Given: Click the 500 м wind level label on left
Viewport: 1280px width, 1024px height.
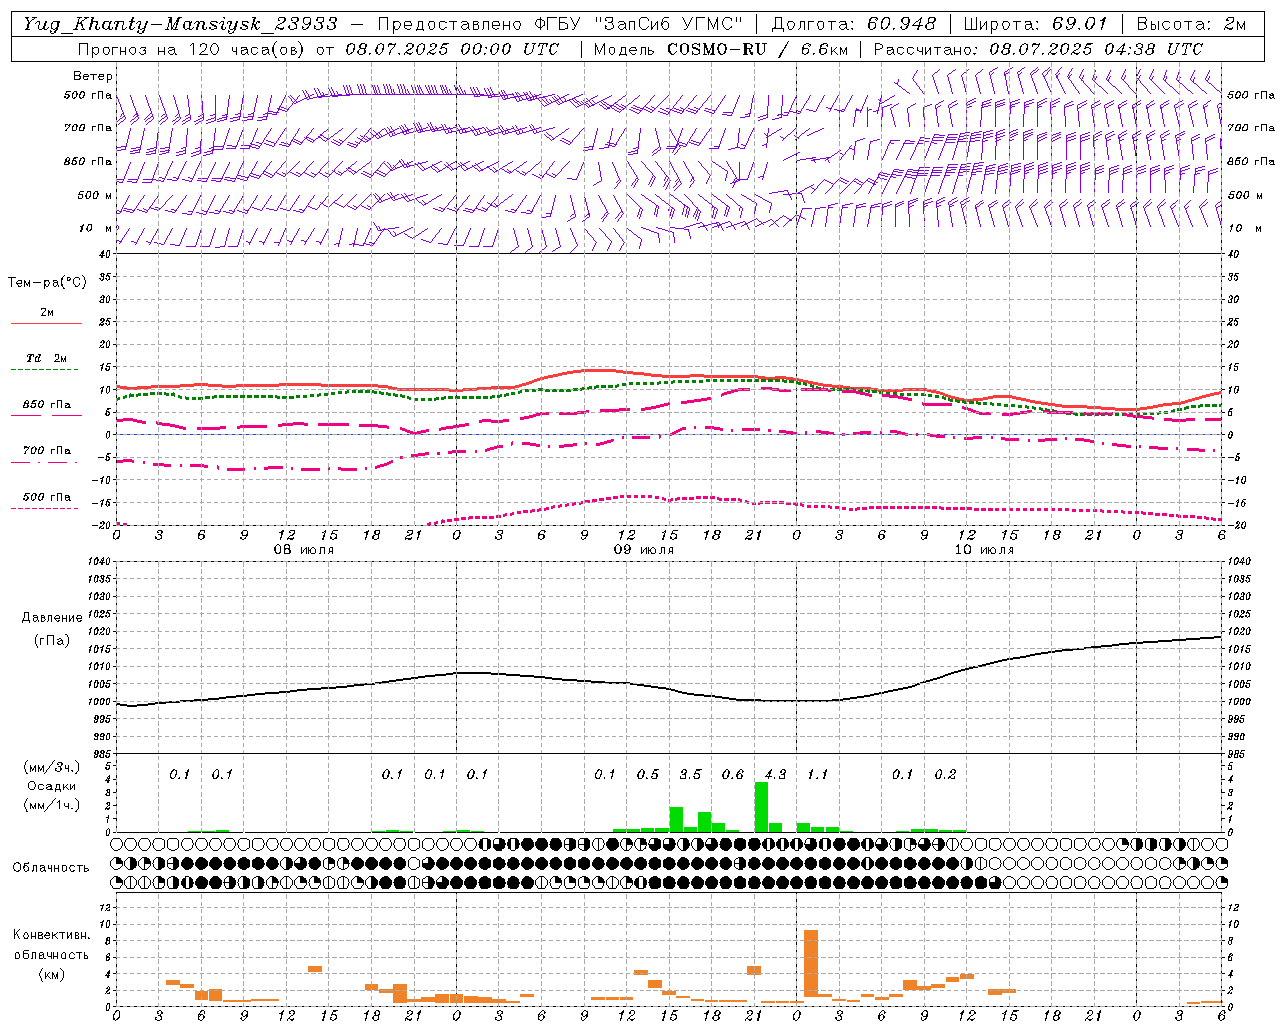Looking at the screenshot, I should (x=95, y=195).
